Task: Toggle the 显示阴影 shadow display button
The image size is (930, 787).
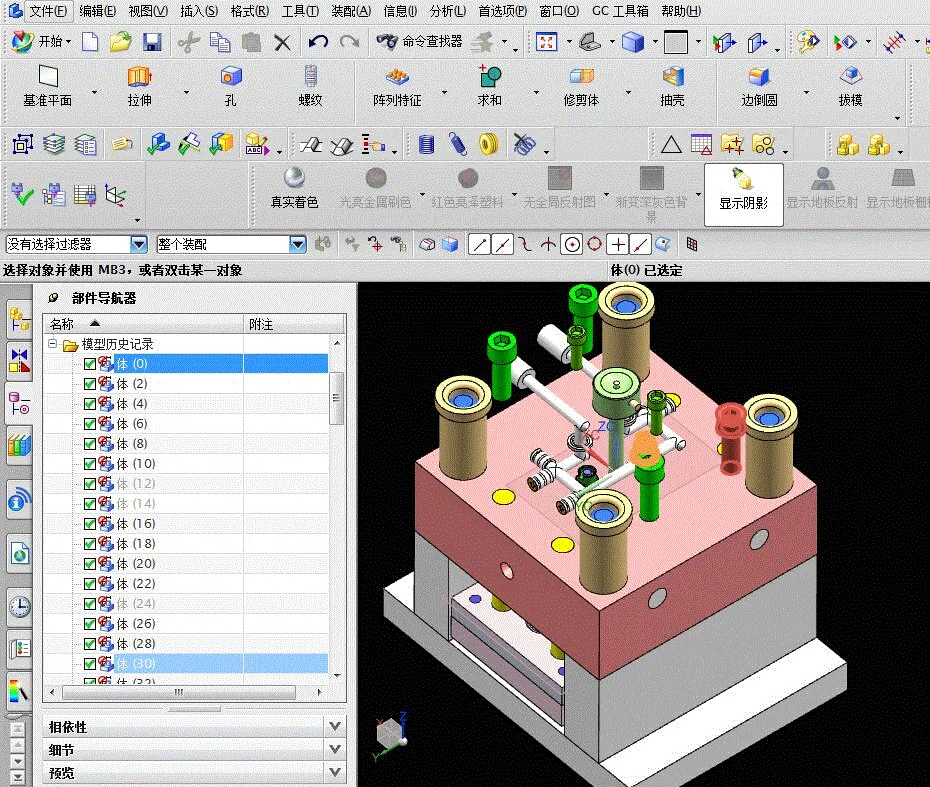Action: click(743, 192)
